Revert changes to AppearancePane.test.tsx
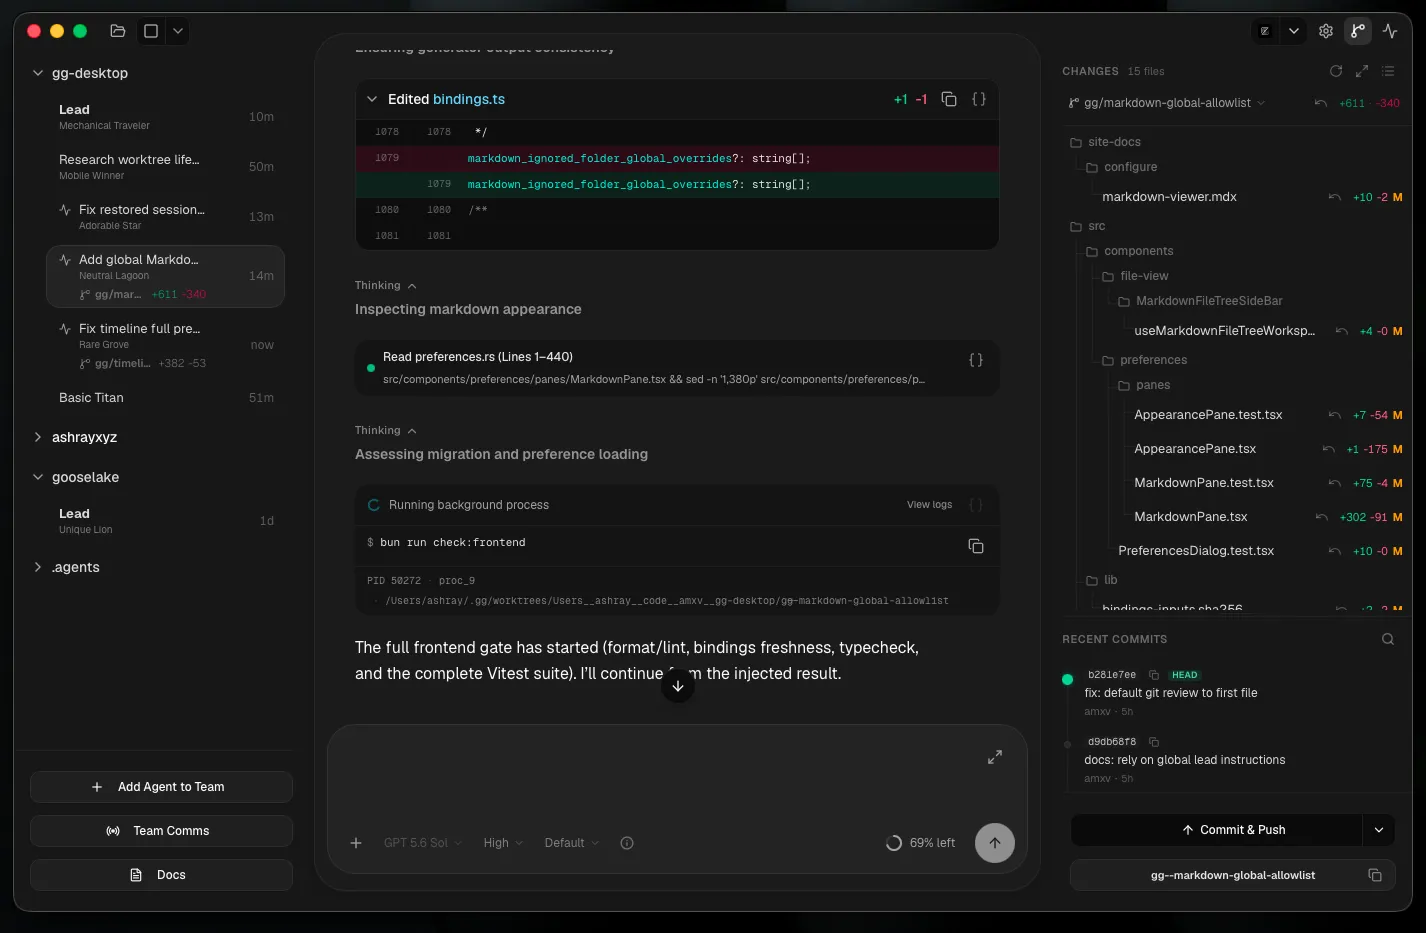This screenshot has height=933, width=1426. (x=1334, y=415)
